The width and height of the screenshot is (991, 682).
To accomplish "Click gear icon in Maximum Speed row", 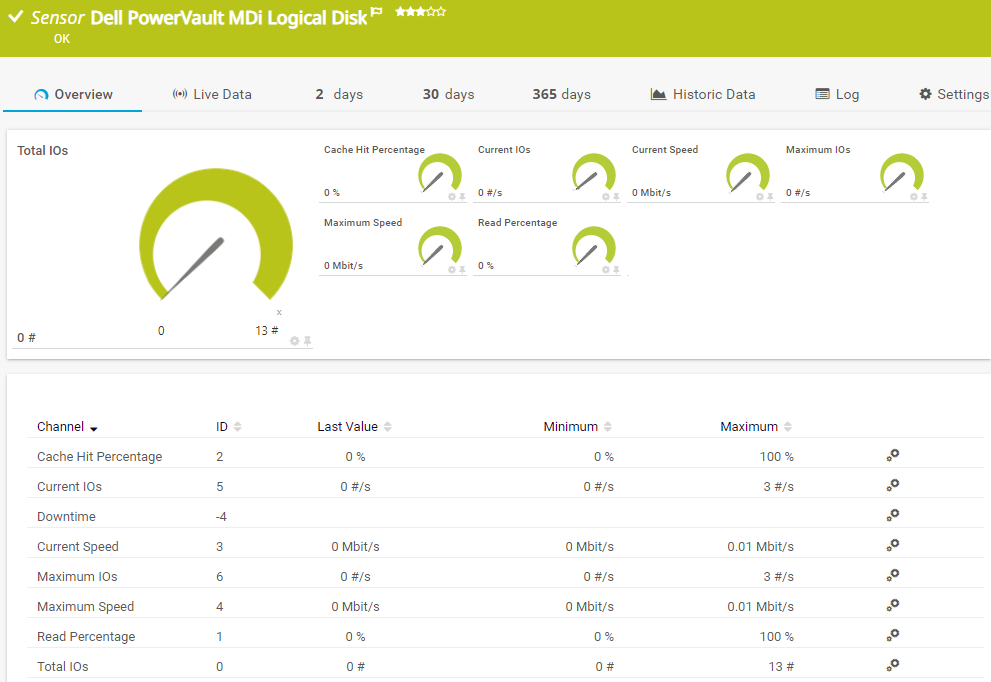I will [x=893, y=605].
